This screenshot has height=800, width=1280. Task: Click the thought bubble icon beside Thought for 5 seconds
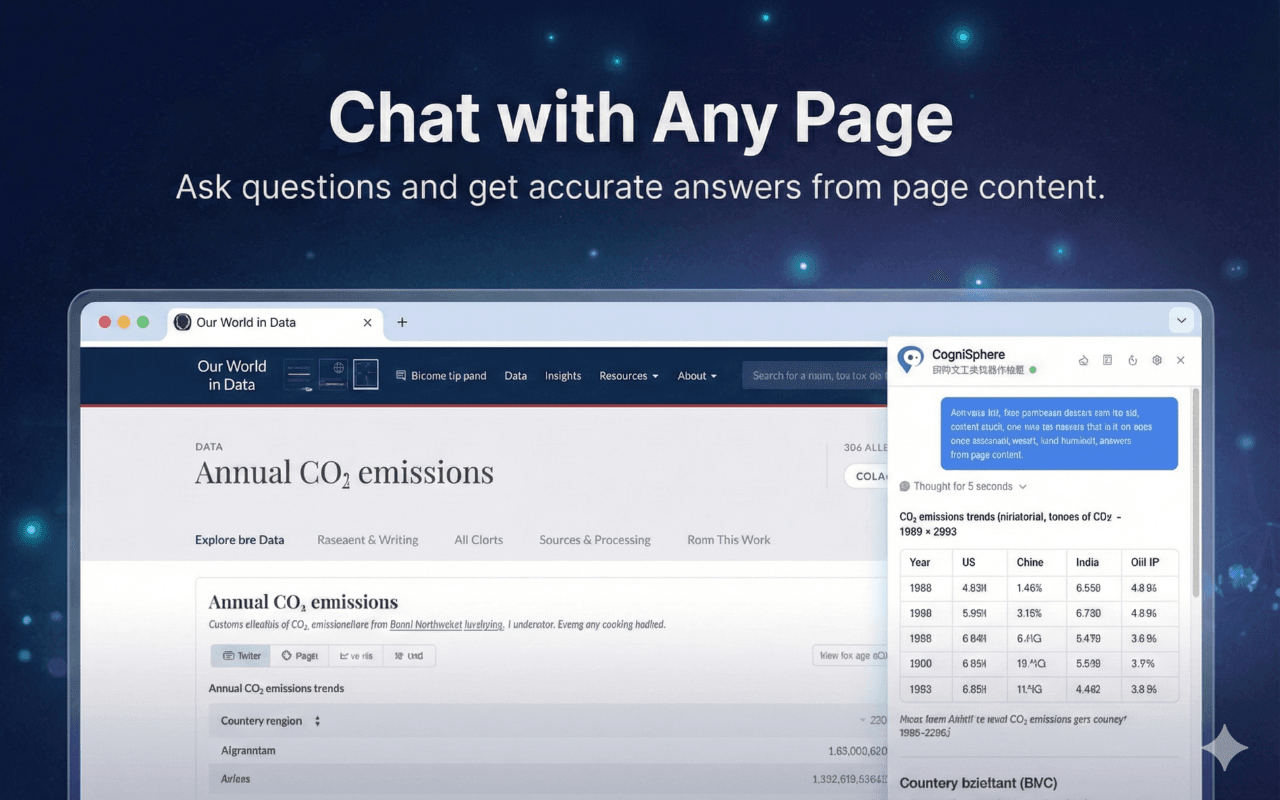coord(905,487)
